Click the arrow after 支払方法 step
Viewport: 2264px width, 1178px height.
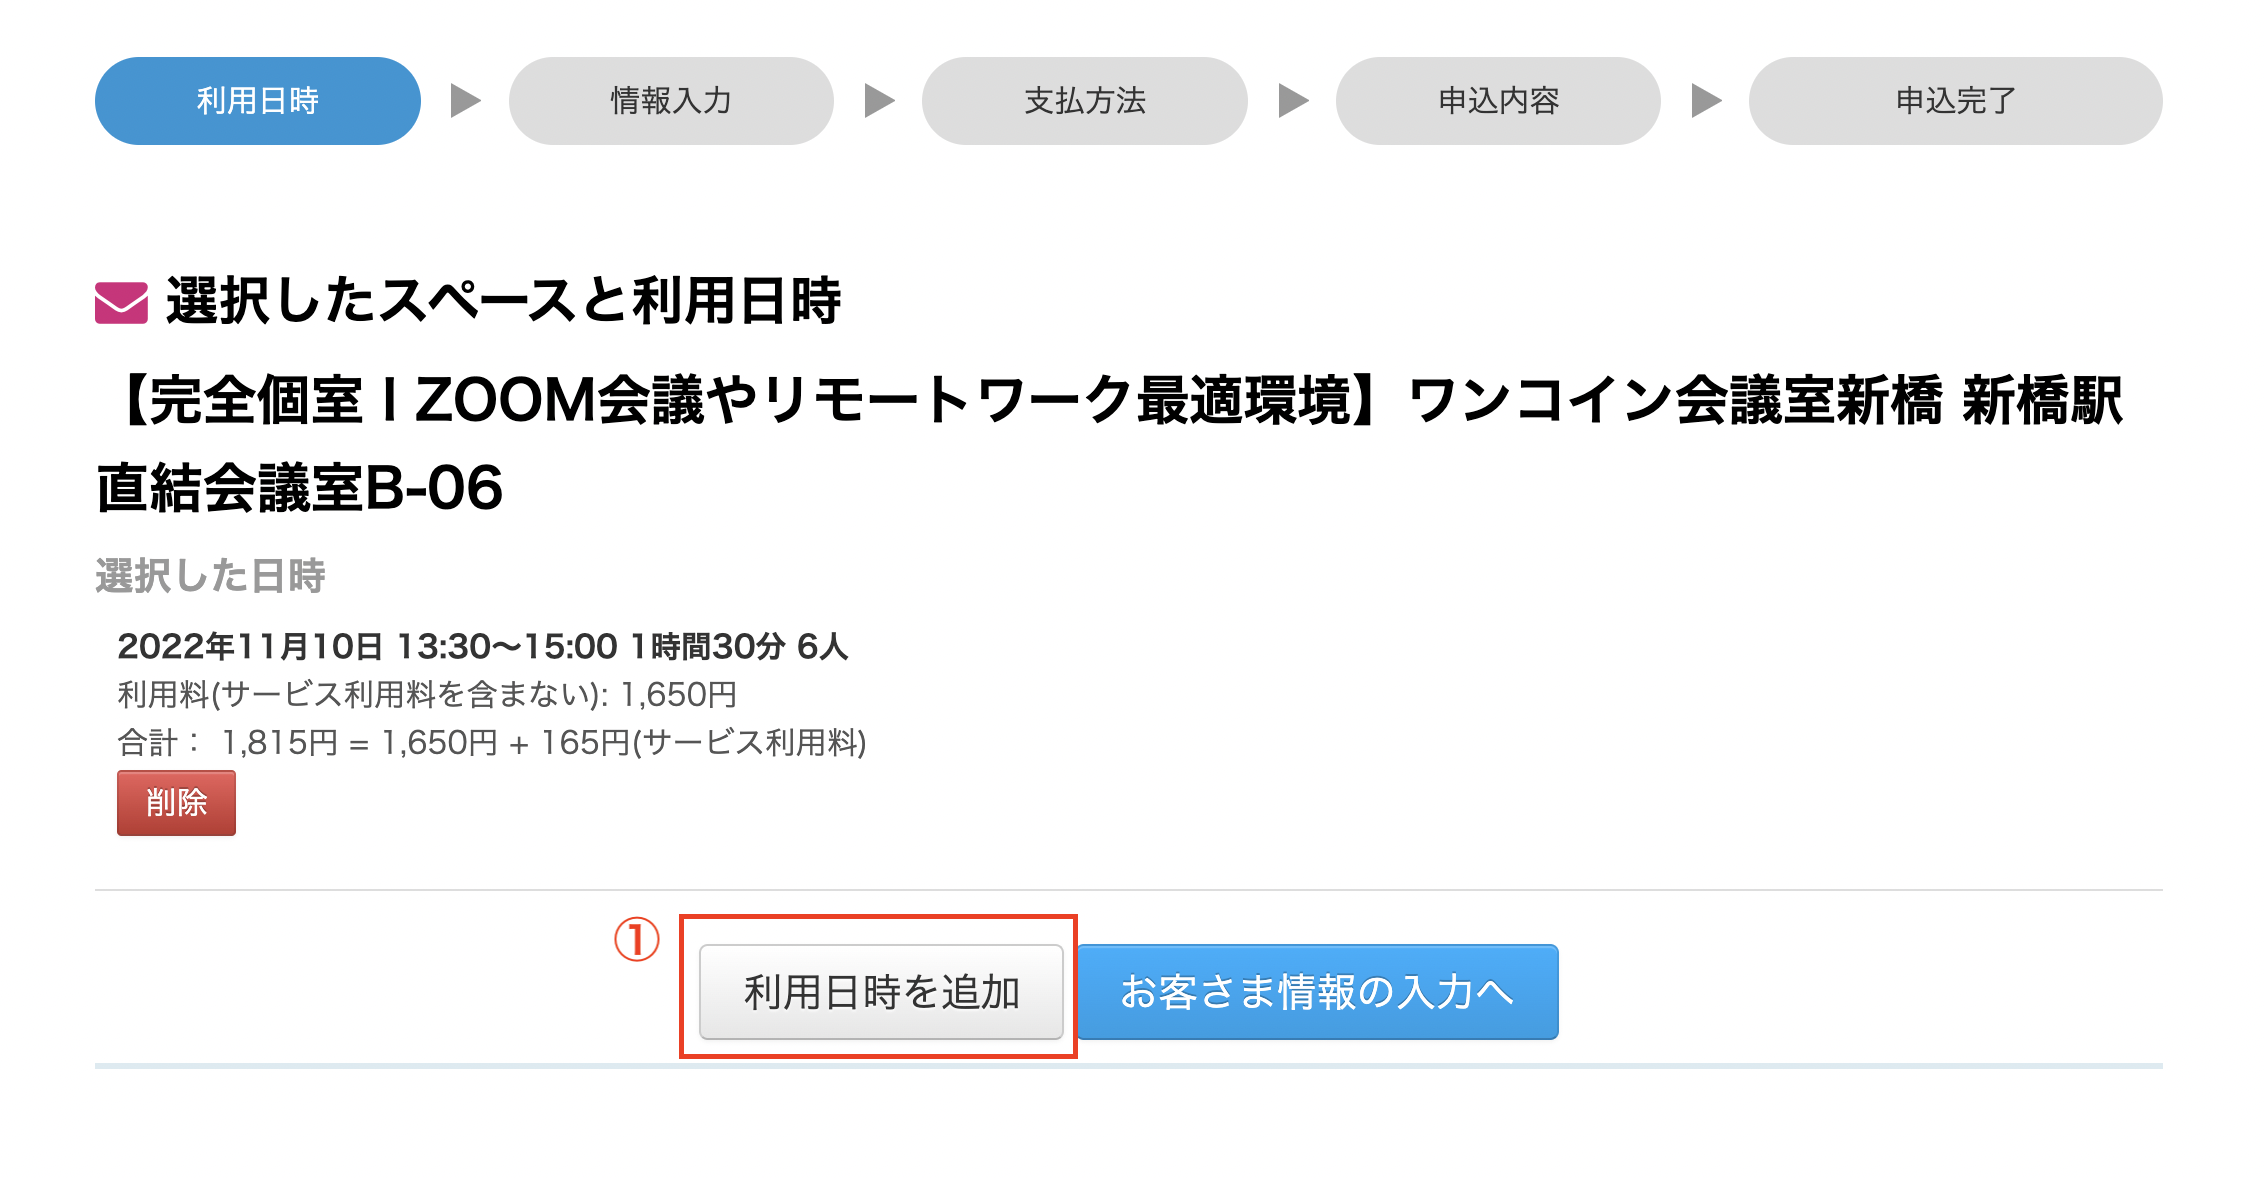(1293, 101)
